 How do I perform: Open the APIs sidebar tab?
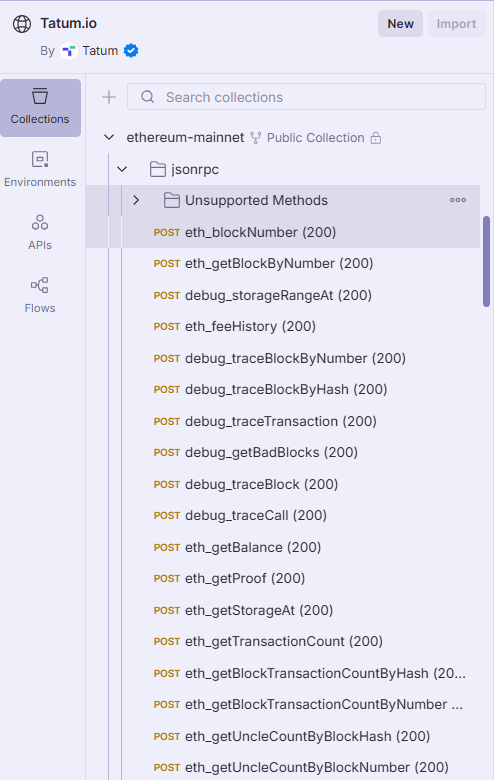[40, 232]
